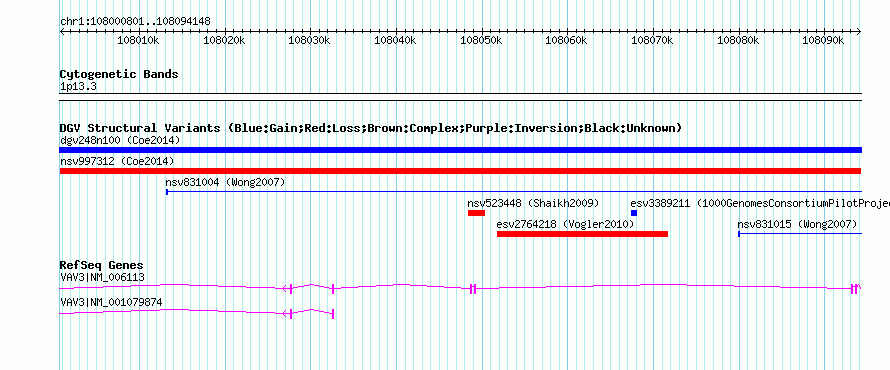Click the 108050k ruler tick label
890x370 pixels.
pyautogui.click(x=481, y=40)
